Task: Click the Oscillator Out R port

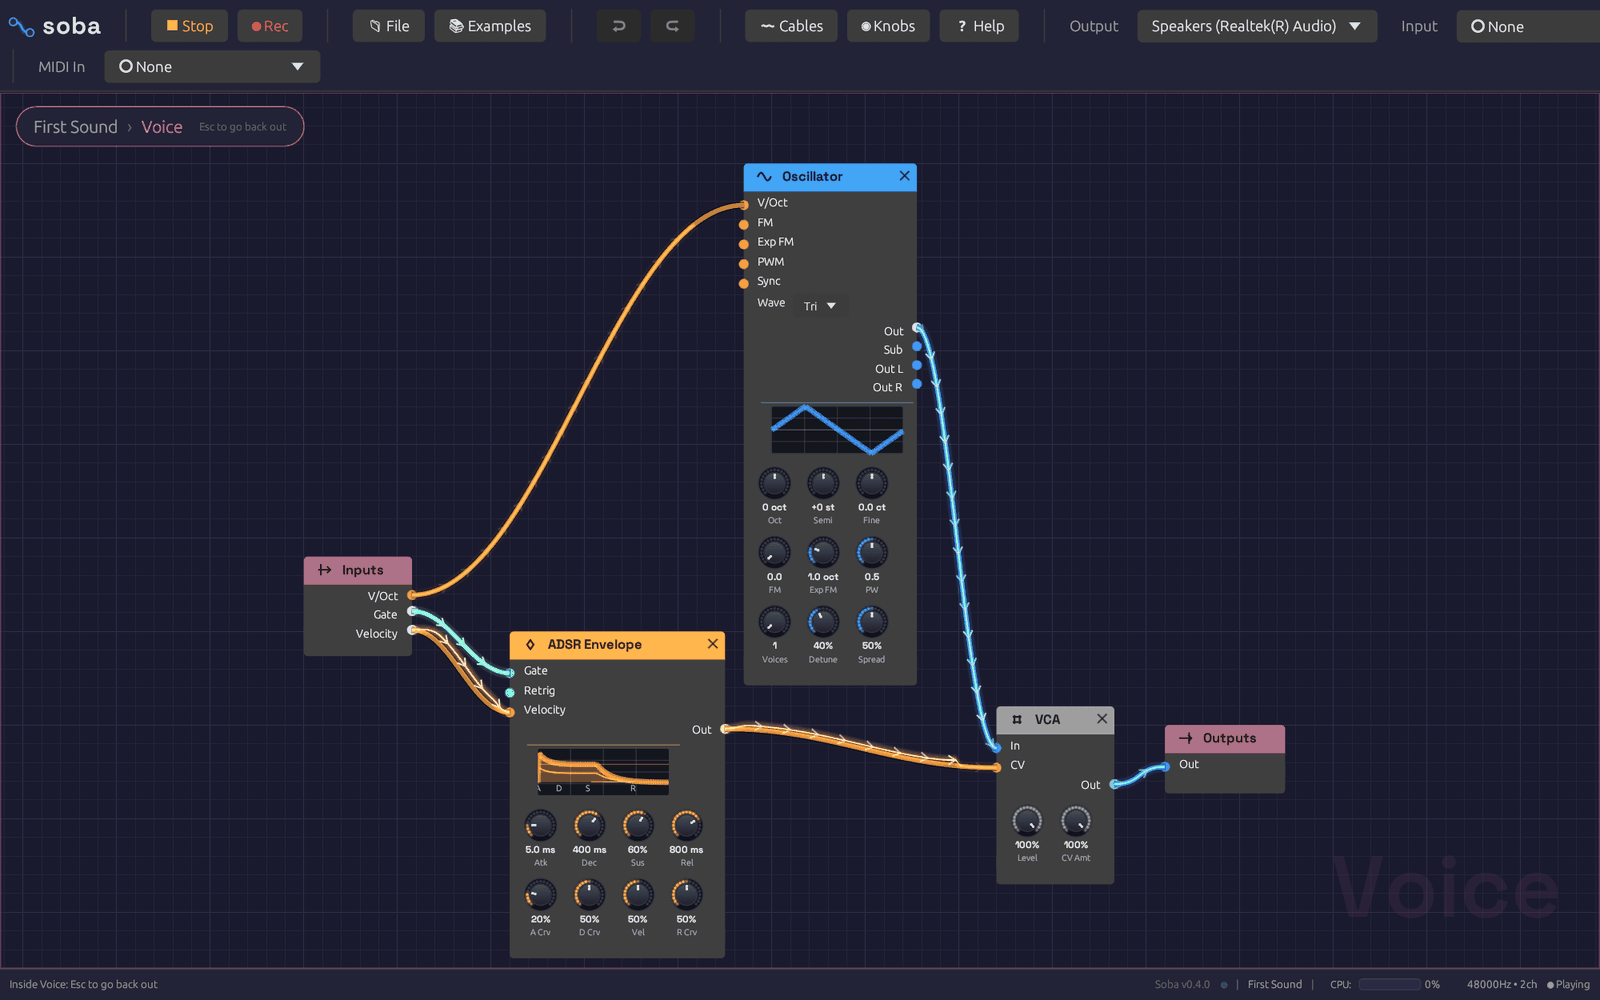Action: coord(917,385)
